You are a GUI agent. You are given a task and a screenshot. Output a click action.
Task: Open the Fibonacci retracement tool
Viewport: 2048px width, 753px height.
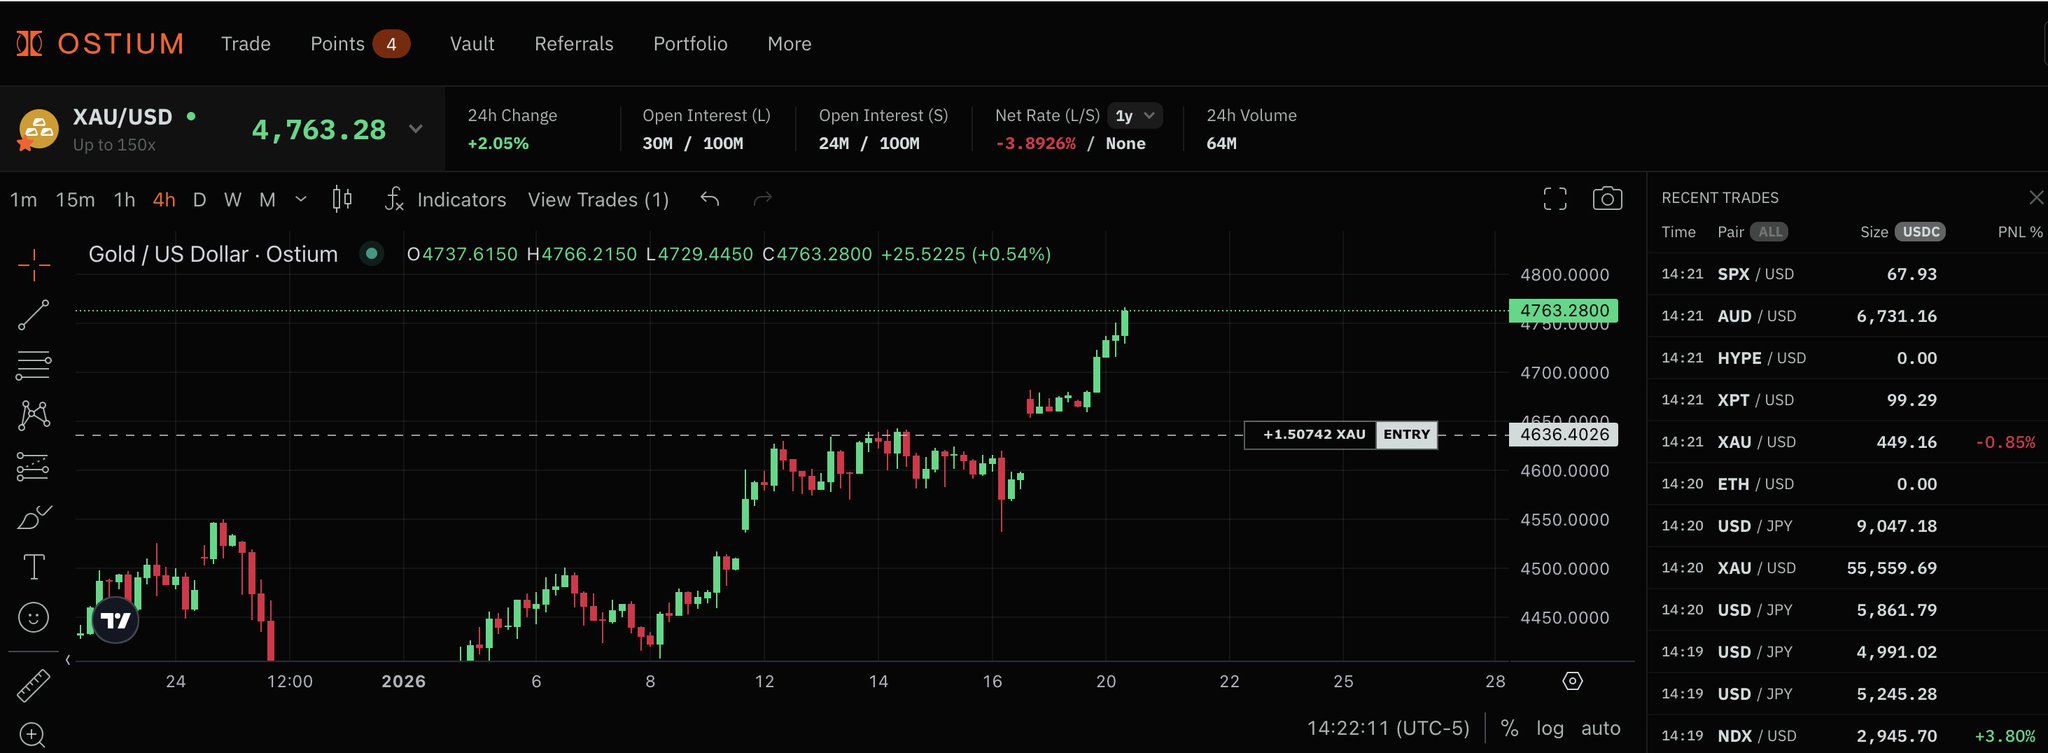click(33, 365)
